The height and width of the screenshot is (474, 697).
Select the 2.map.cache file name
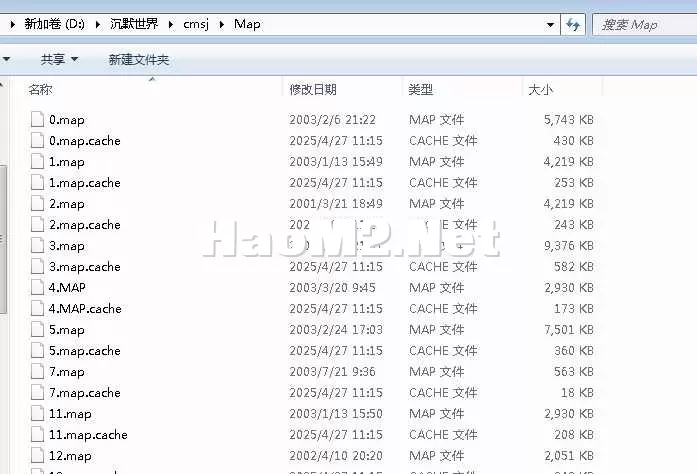84,225
